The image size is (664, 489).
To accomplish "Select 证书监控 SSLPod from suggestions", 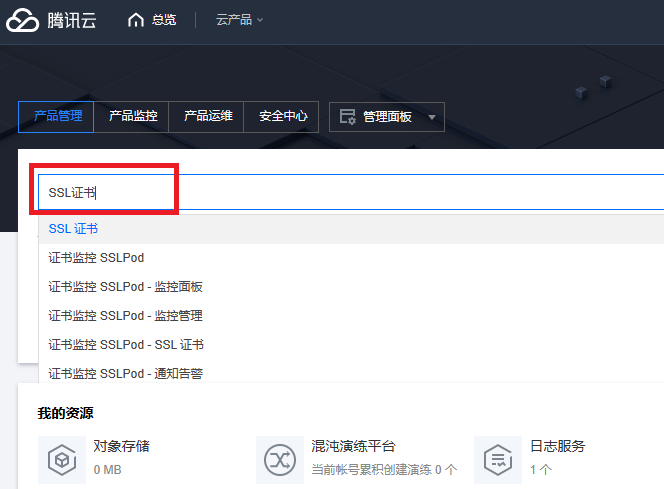I will pos(96,258).
